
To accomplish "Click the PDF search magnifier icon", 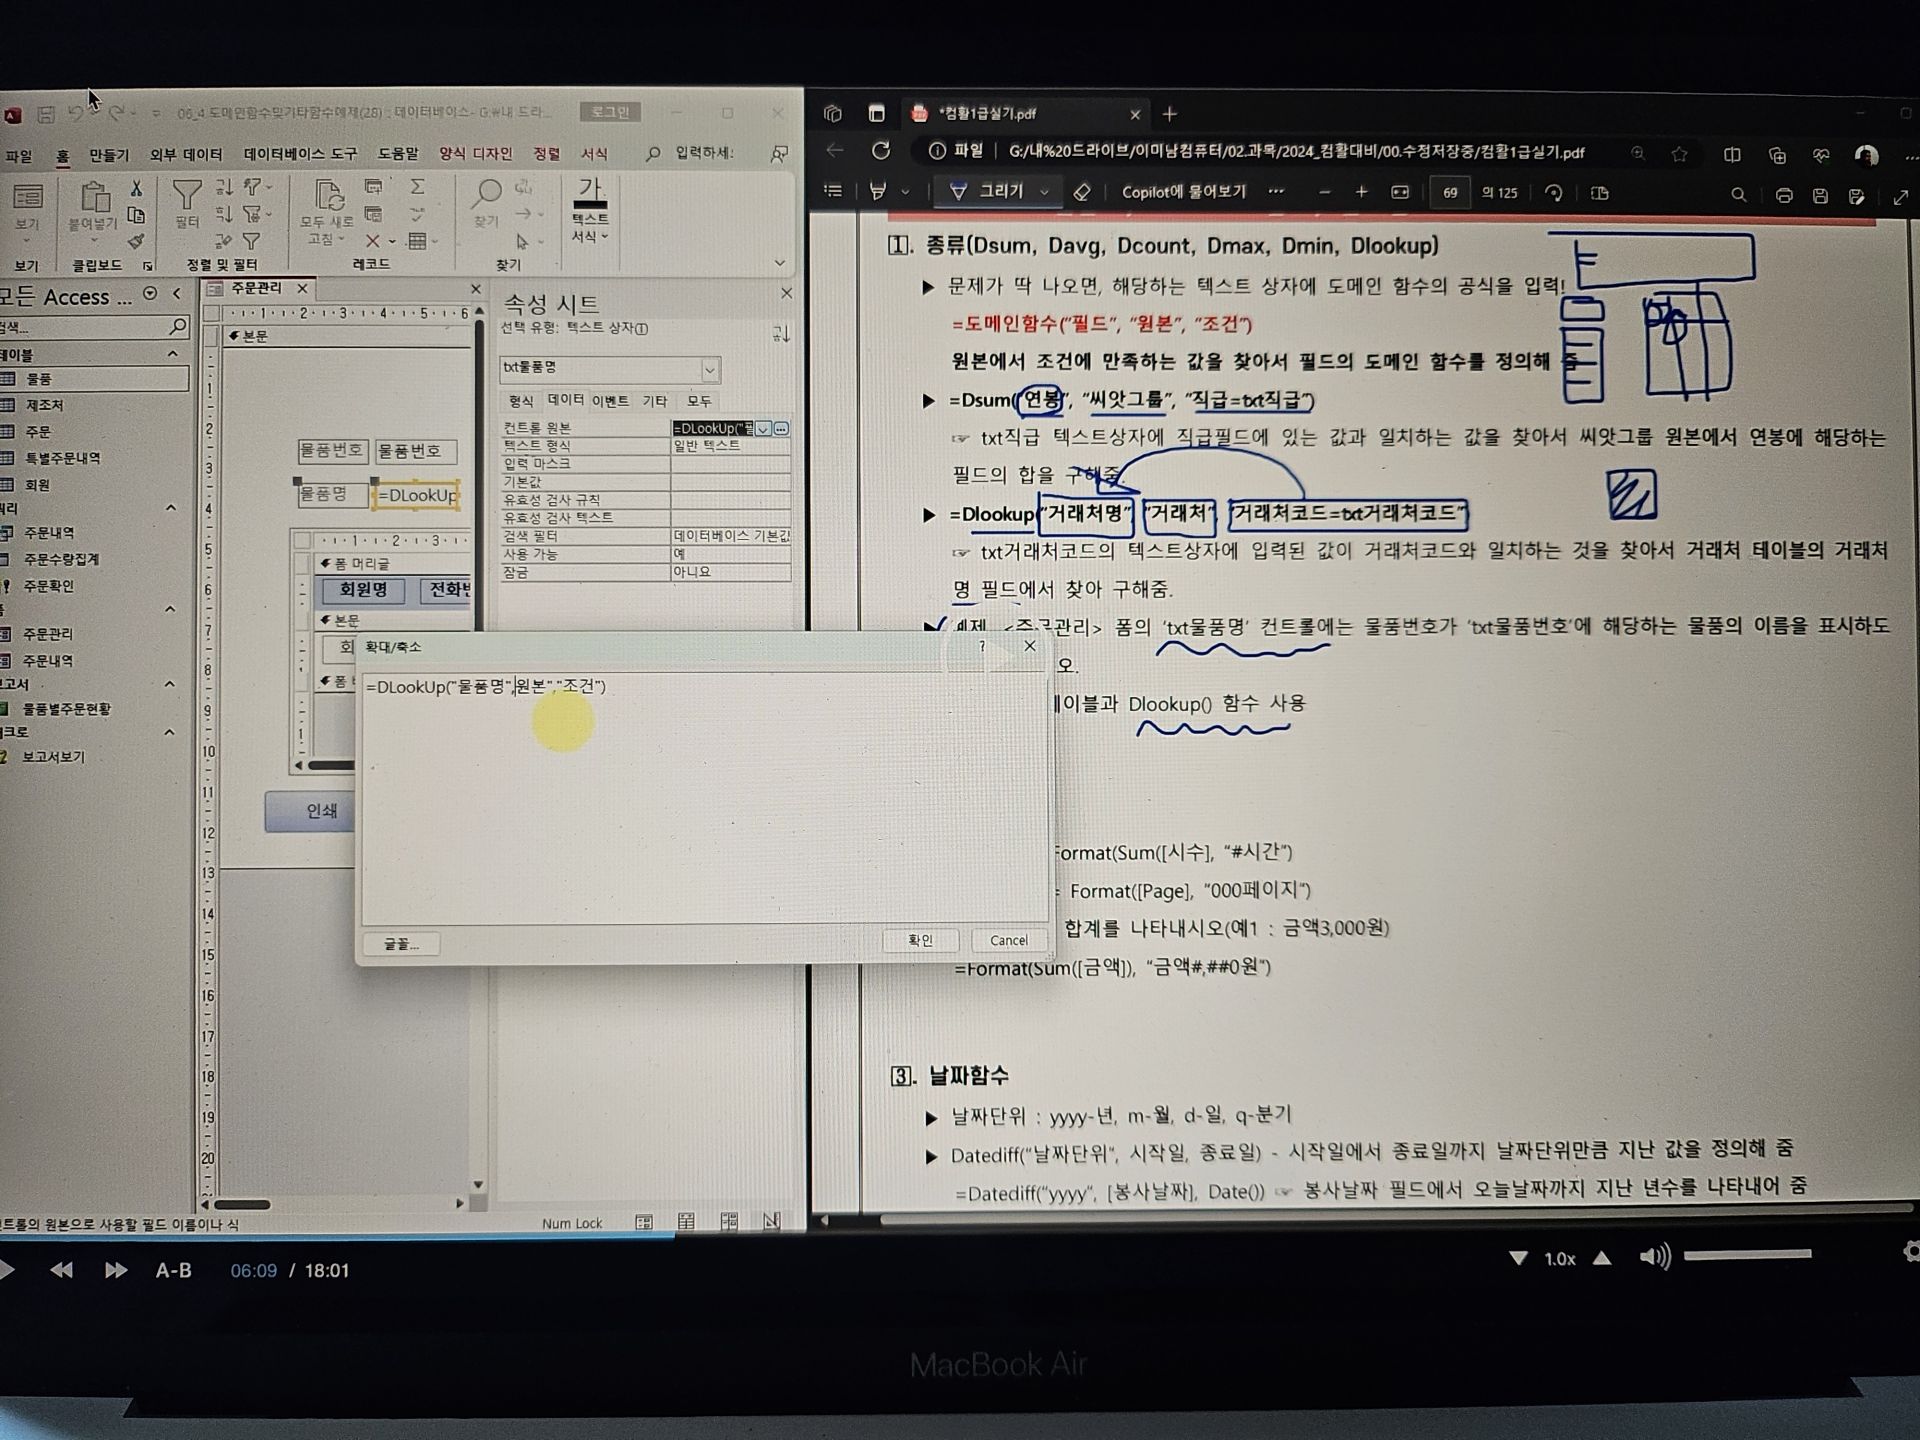I will pyautogui.click(x=1738, y=195).
